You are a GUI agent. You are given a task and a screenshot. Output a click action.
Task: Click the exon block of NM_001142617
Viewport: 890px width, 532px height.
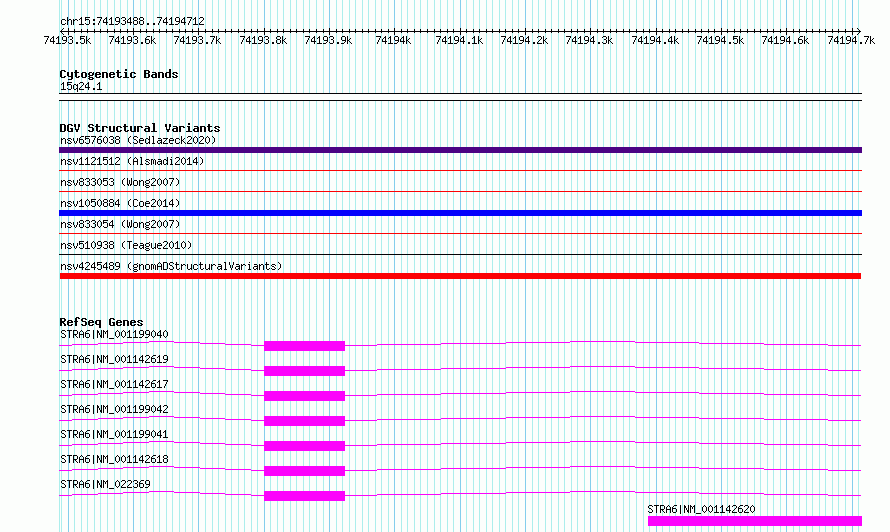coord(304,396)
